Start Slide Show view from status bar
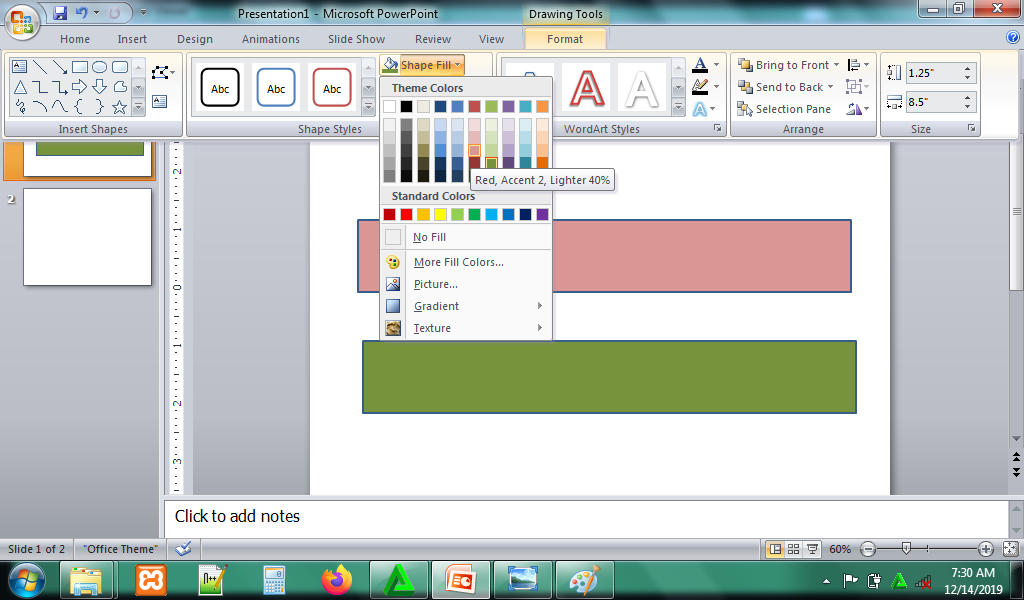 click(812, 549)
